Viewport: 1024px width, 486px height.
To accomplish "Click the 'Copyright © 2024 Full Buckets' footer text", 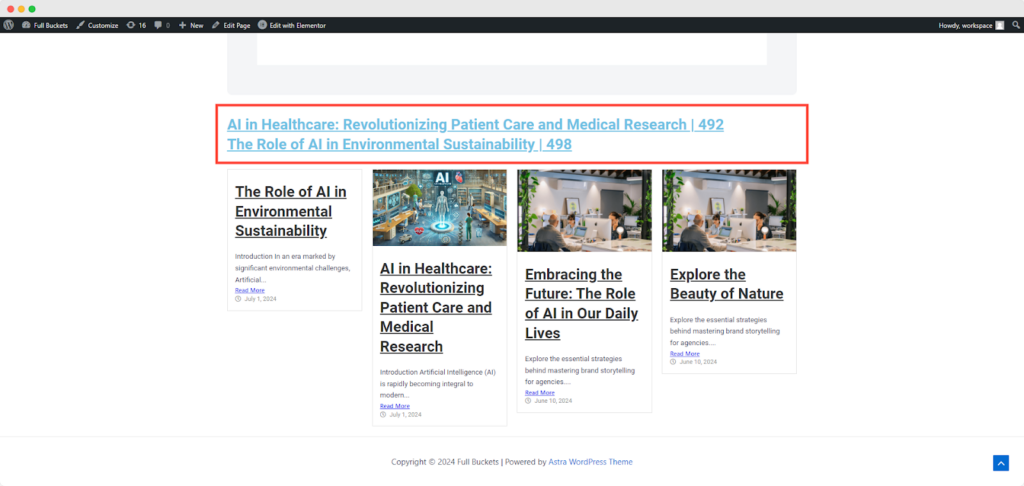I will pyautogui.click(x=445, y=462).
